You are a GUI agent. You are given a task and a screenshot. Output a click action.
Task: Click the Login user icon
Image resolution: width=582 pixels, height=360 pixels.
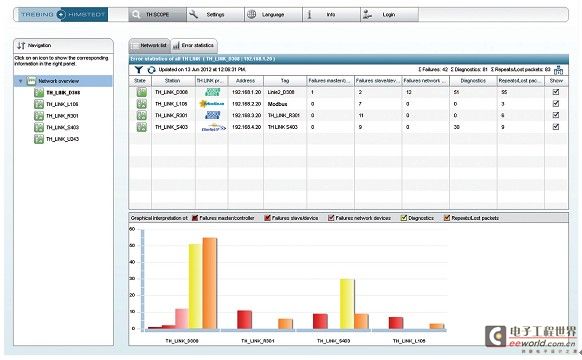tap(367, 14)
